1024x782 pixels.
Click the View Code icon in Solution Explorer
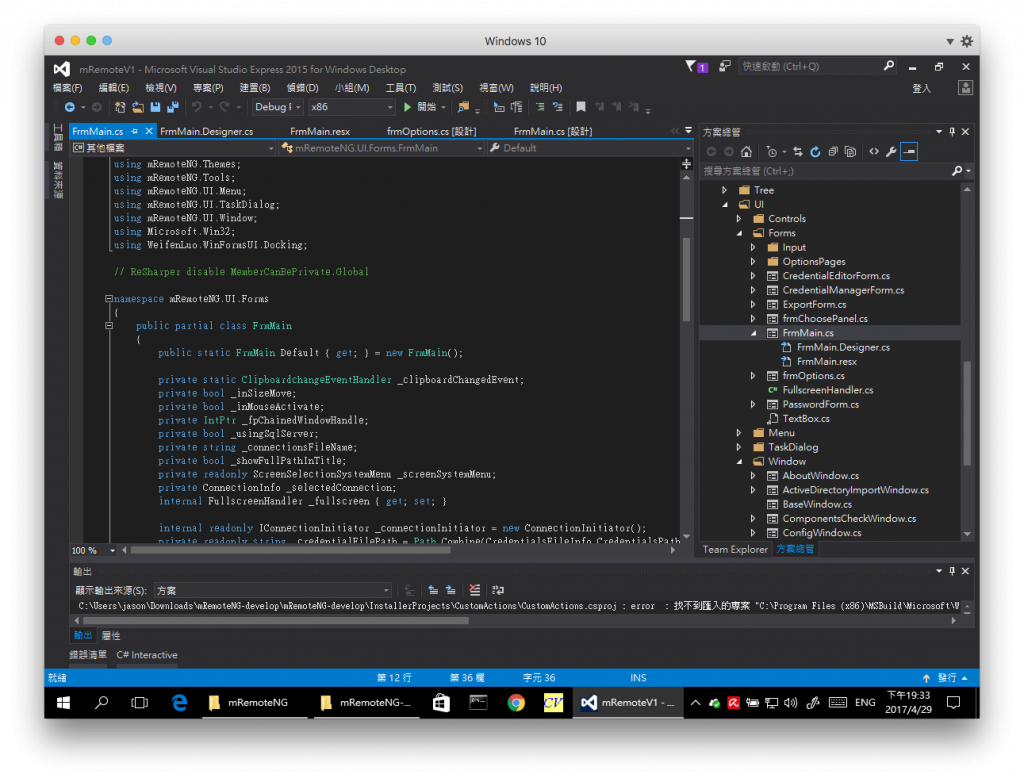click(x=873, y=152)
